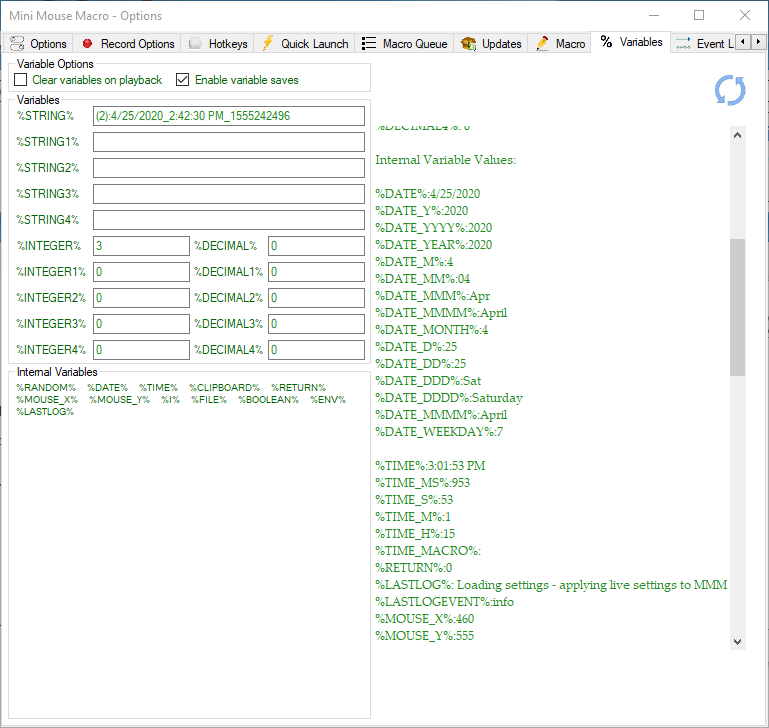The image size is (769, 728).
Task: Maximize the Mini Mouse Macro Options window
Action: [699, 15]
